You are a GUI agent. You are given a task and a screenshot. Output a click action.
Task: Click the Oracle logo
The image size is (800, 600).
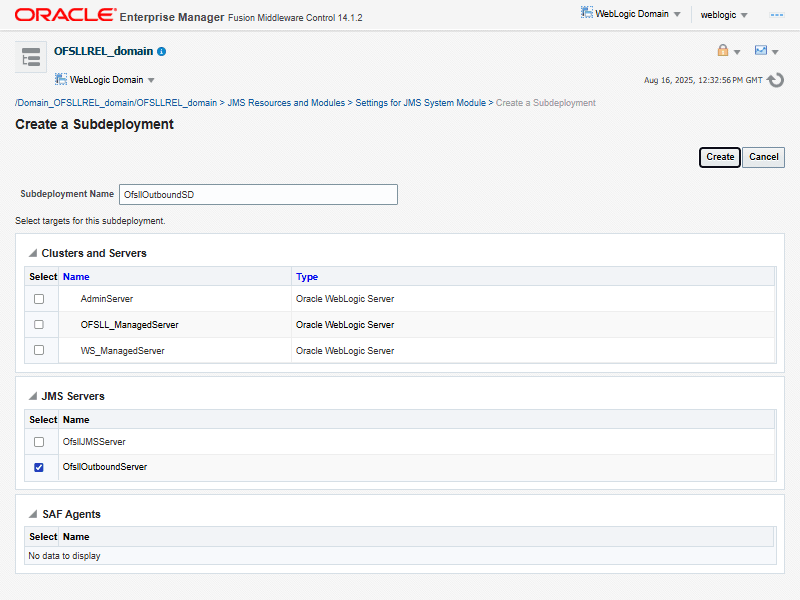click(x=65, y=15)
